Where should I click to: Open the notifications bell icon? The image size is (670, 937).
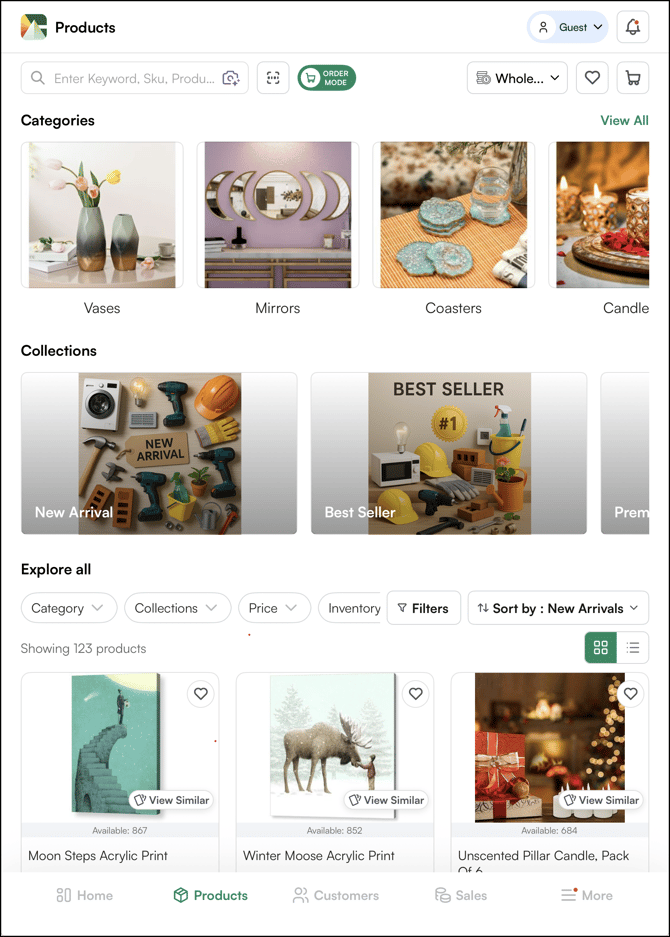632,27
